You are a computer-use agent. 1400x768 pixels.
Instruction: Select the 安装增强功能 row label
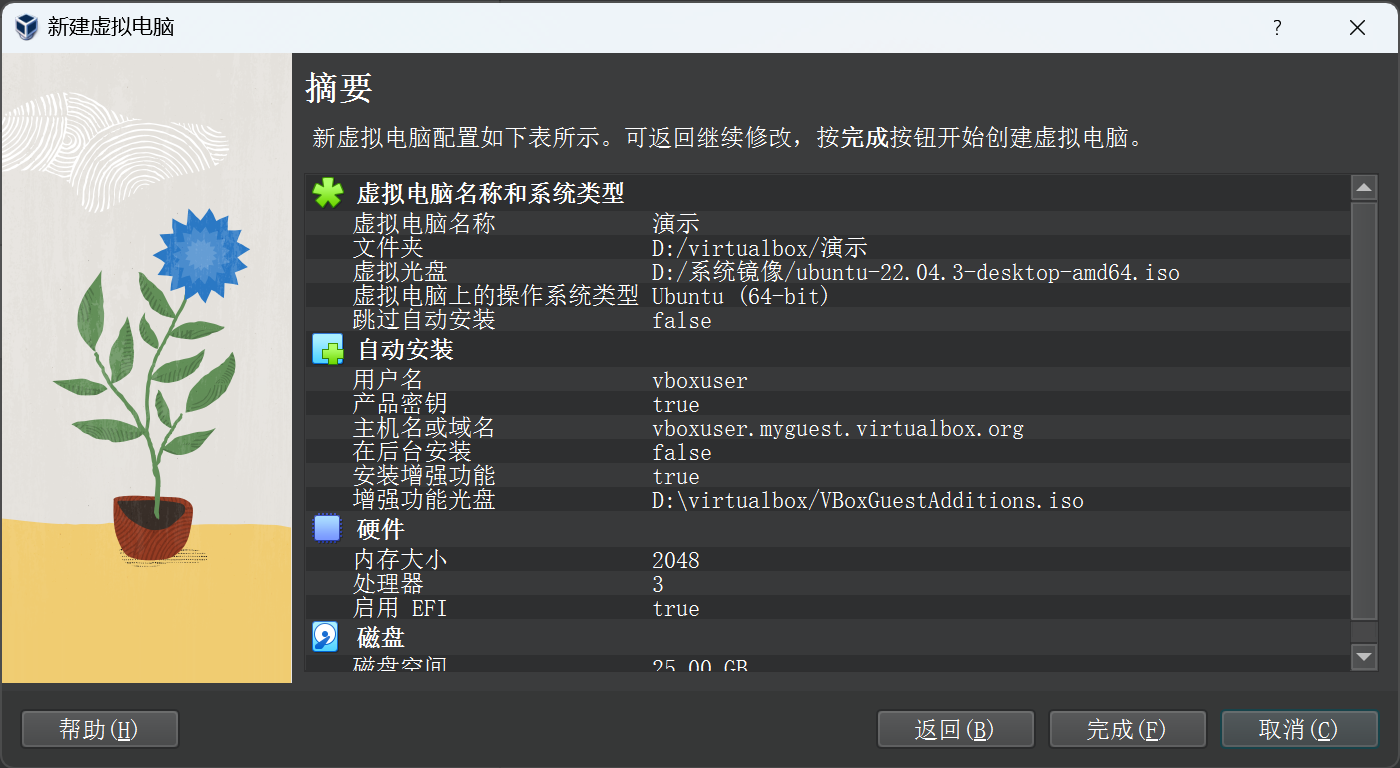pos(424,476)
